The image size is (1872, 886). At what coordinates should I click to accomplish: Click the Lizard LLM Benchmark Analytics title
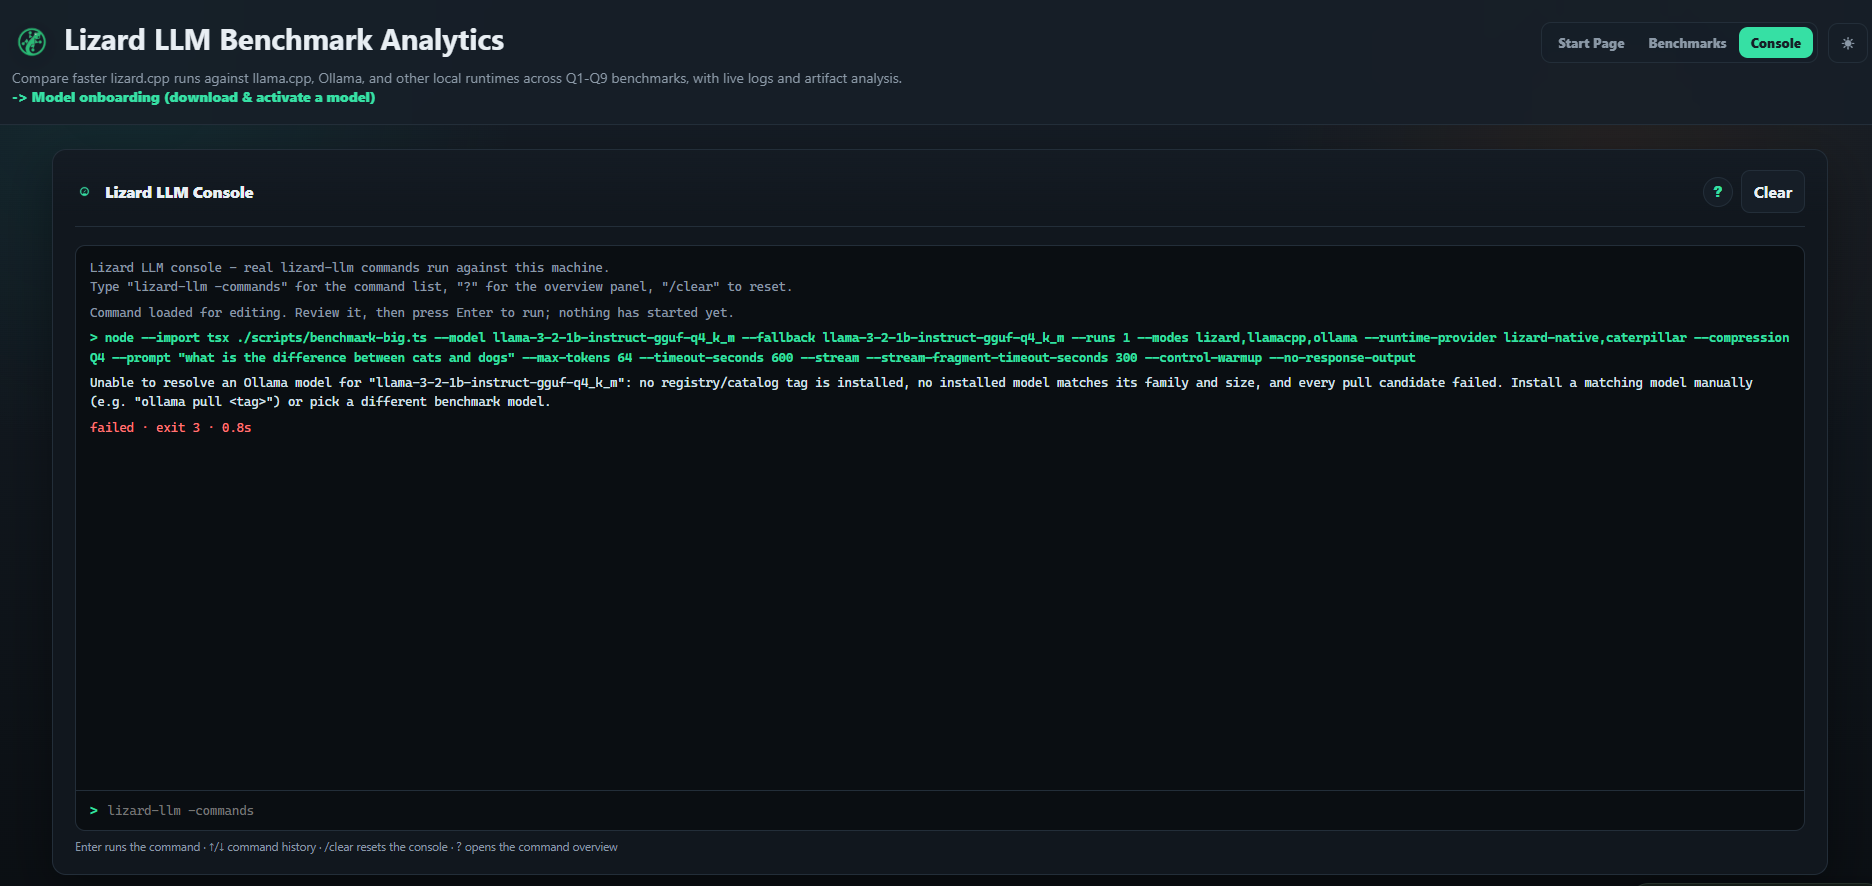[284, 40]
